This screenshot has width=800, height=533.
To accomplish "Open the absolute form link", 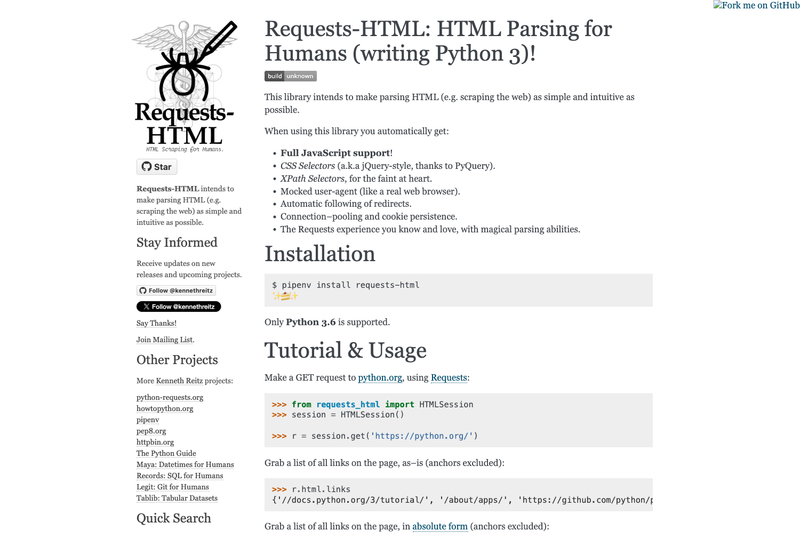I will click(440, 526).
